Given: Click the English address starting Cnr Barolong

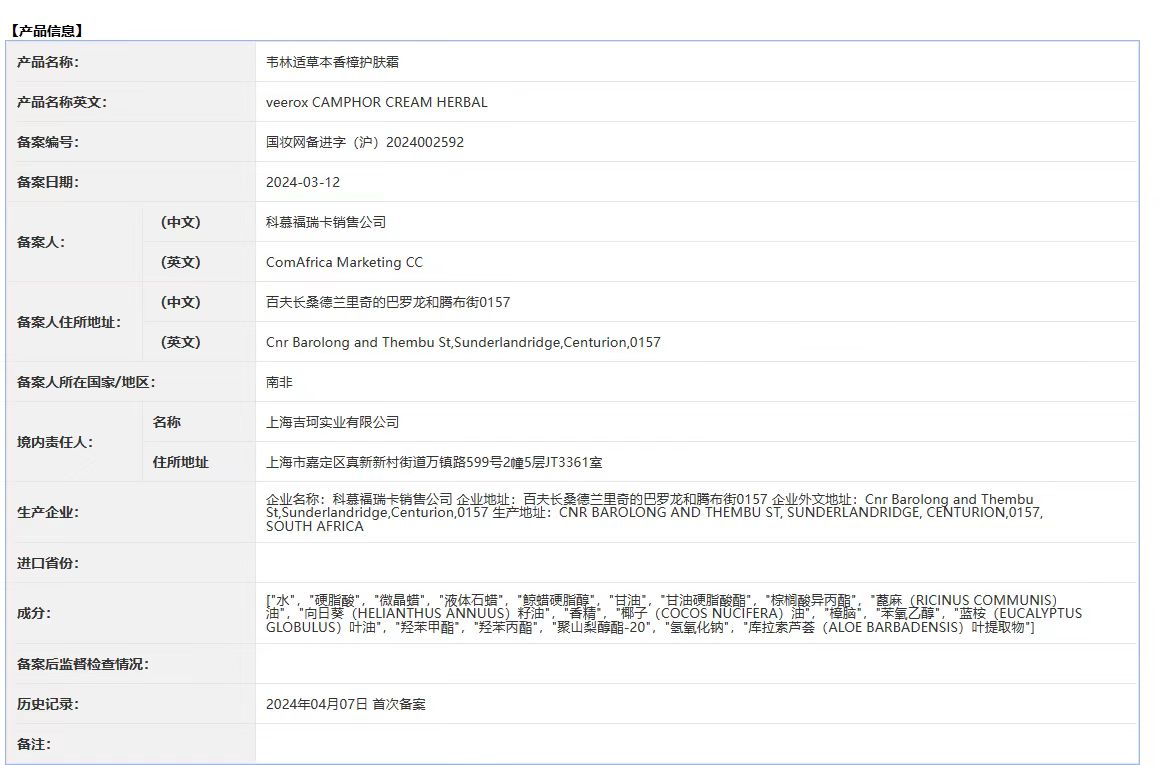Looking at the screenshot, I should pos(463,342).
